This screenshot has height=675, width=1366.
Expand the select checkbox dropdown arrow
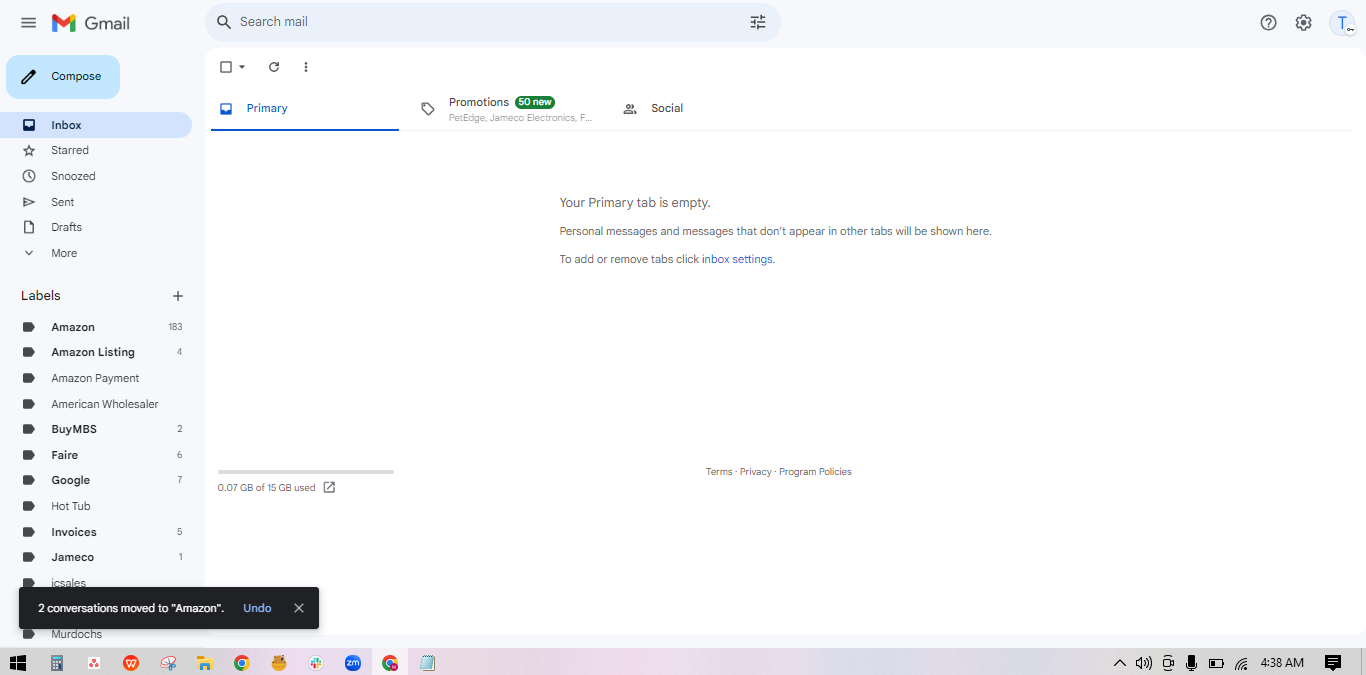(x=242, y=67)
